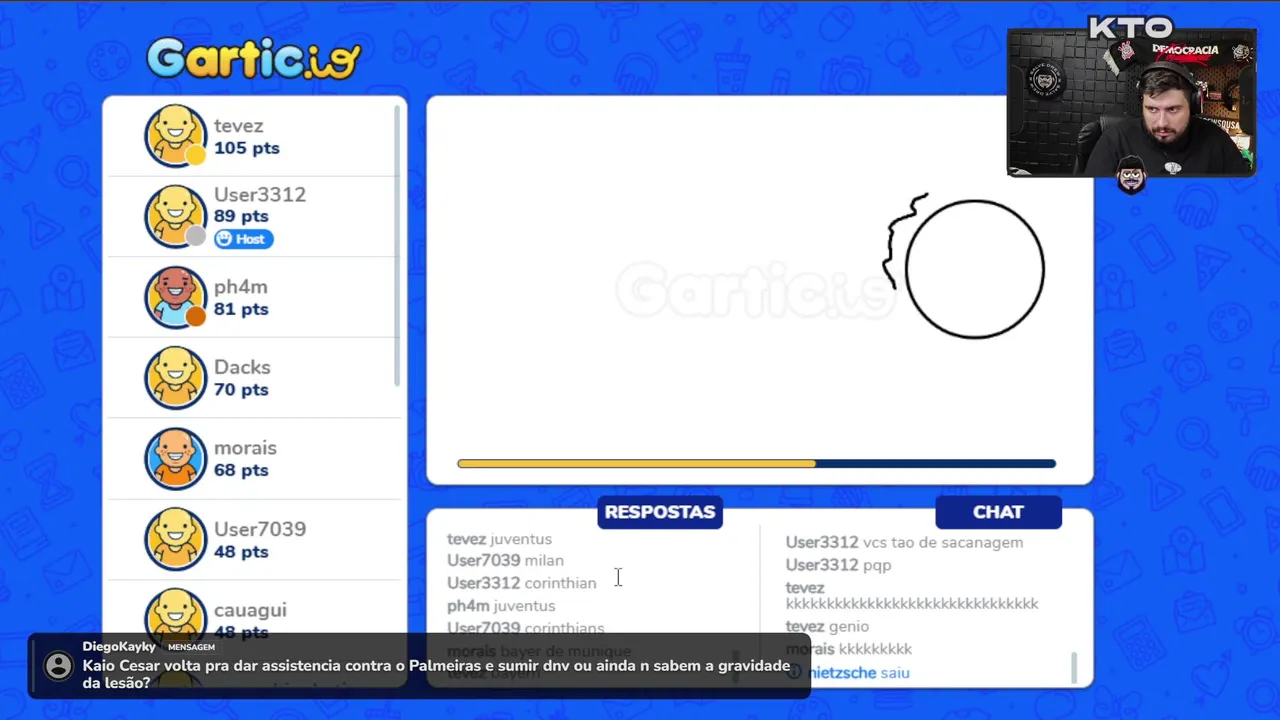Click the small cartoon face icon below the webcam

tap(1131, 176)
